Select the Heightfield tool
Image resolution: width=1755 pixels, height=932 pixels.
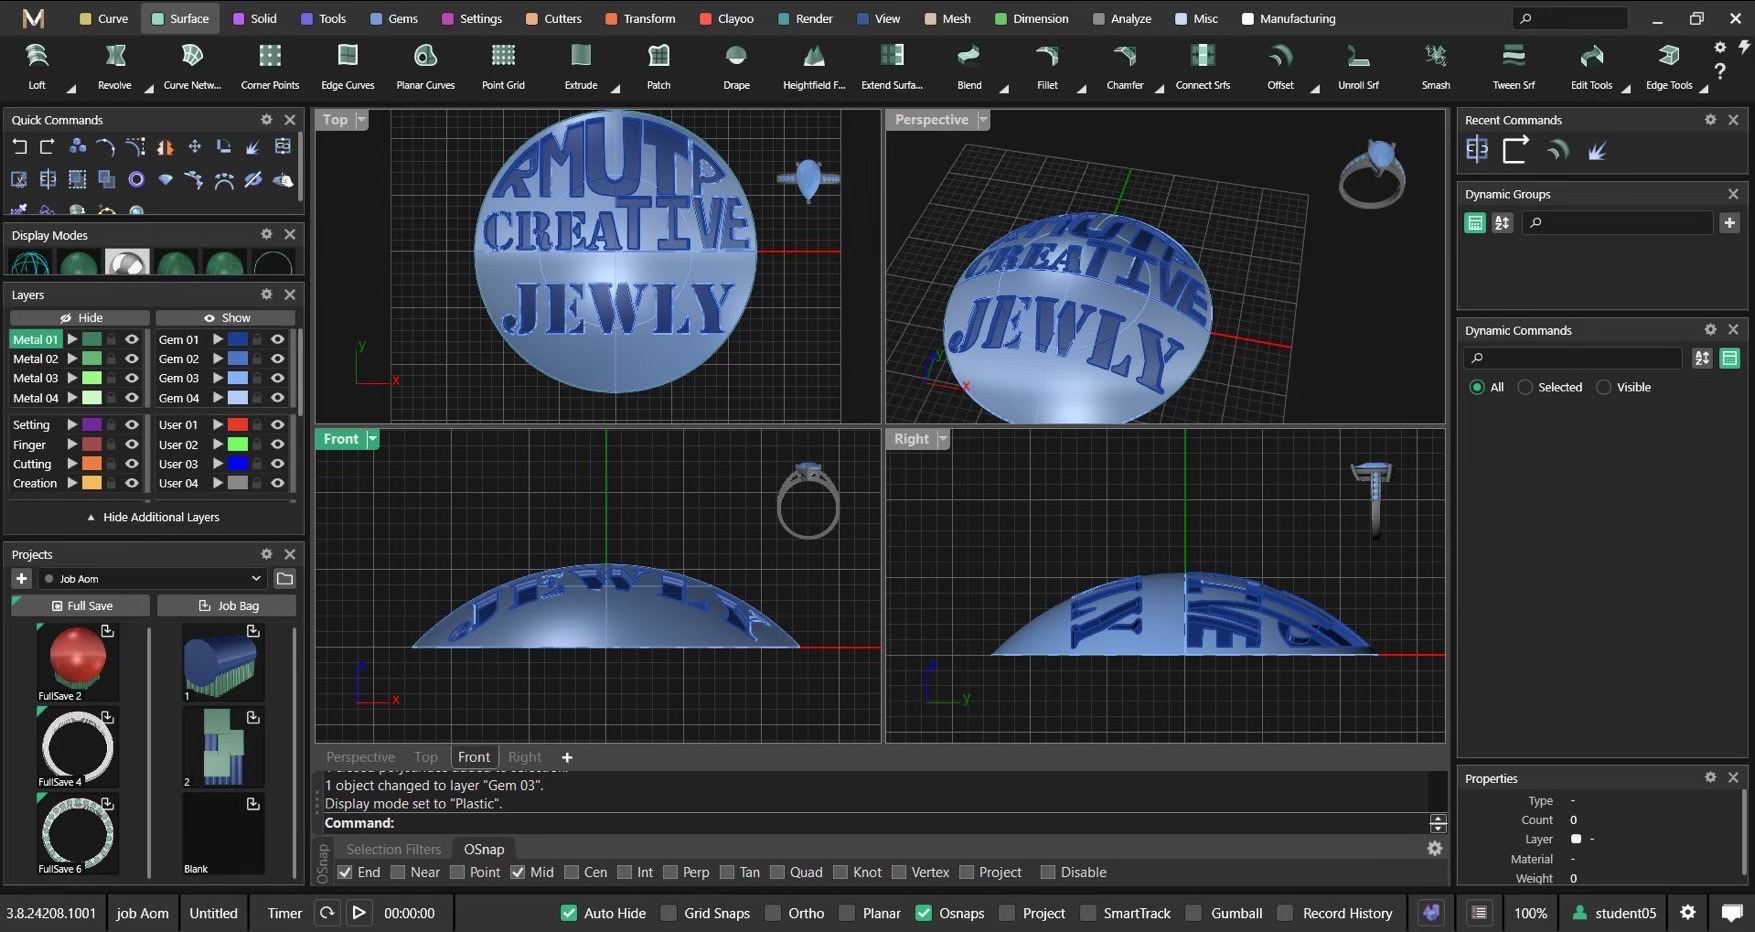coord(814,66)
